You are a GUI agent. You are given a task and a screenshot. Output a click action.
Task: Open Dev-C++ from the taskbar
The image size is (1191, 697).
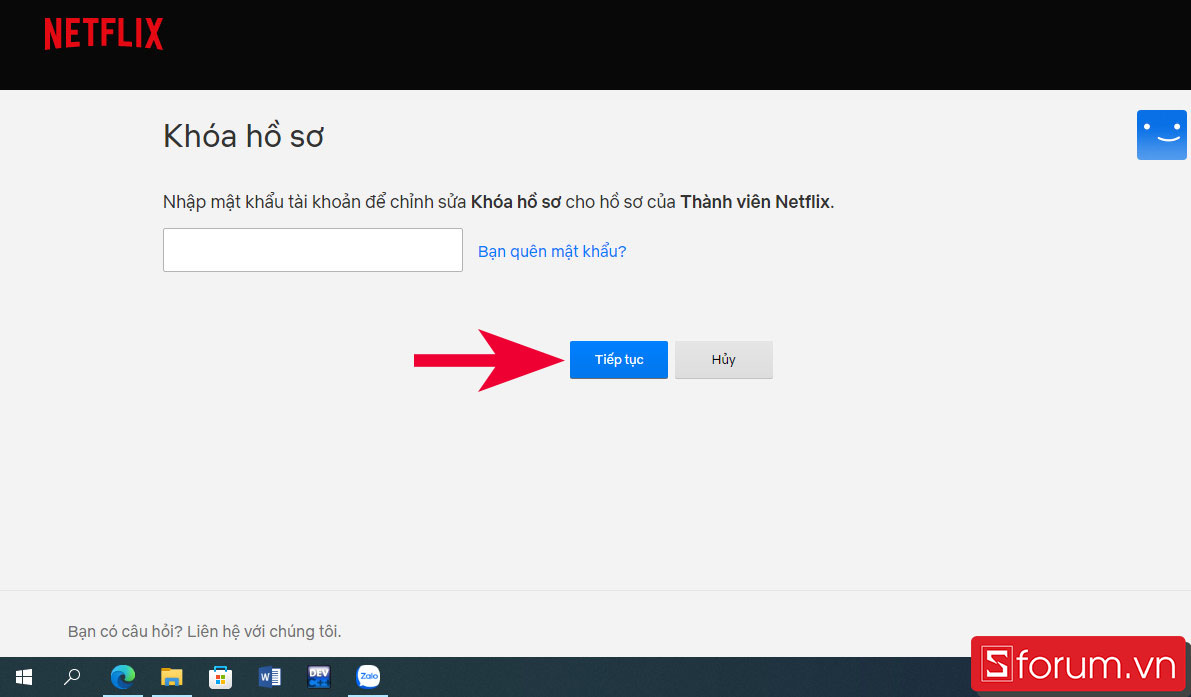[319, 676]
